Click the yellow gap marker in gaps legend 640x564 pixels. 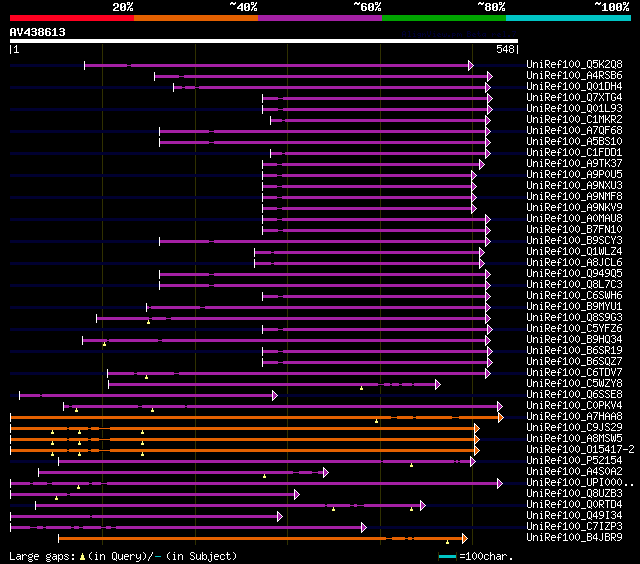(82, 556)
